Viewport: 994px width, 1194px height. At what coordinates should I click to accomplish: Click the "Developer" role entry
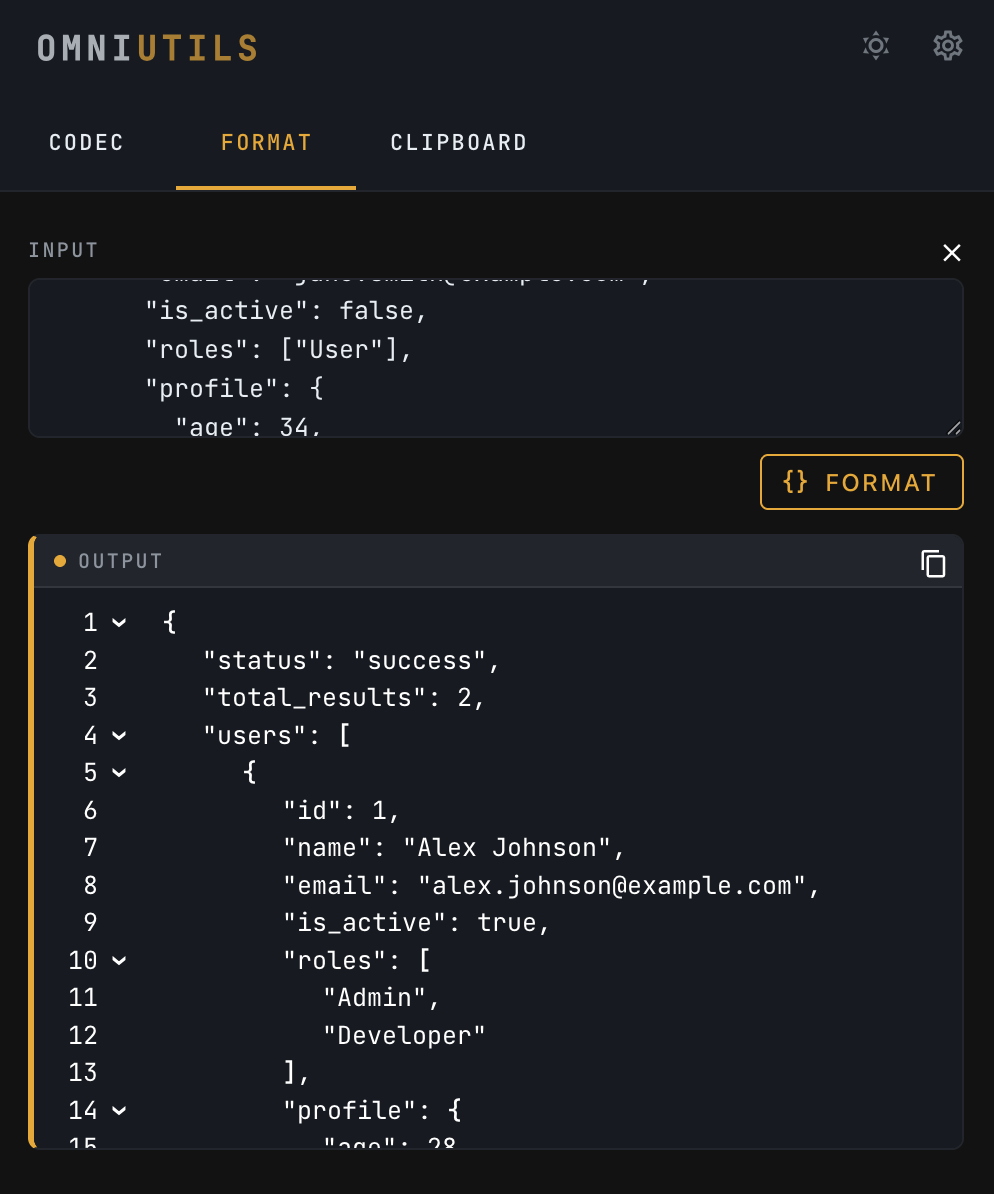(404, 1035)
